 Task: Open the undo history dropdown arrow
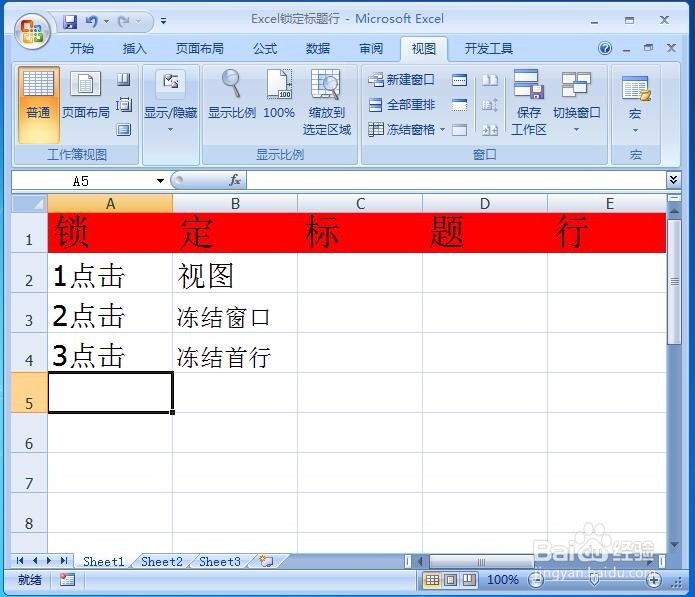(106, 21)
